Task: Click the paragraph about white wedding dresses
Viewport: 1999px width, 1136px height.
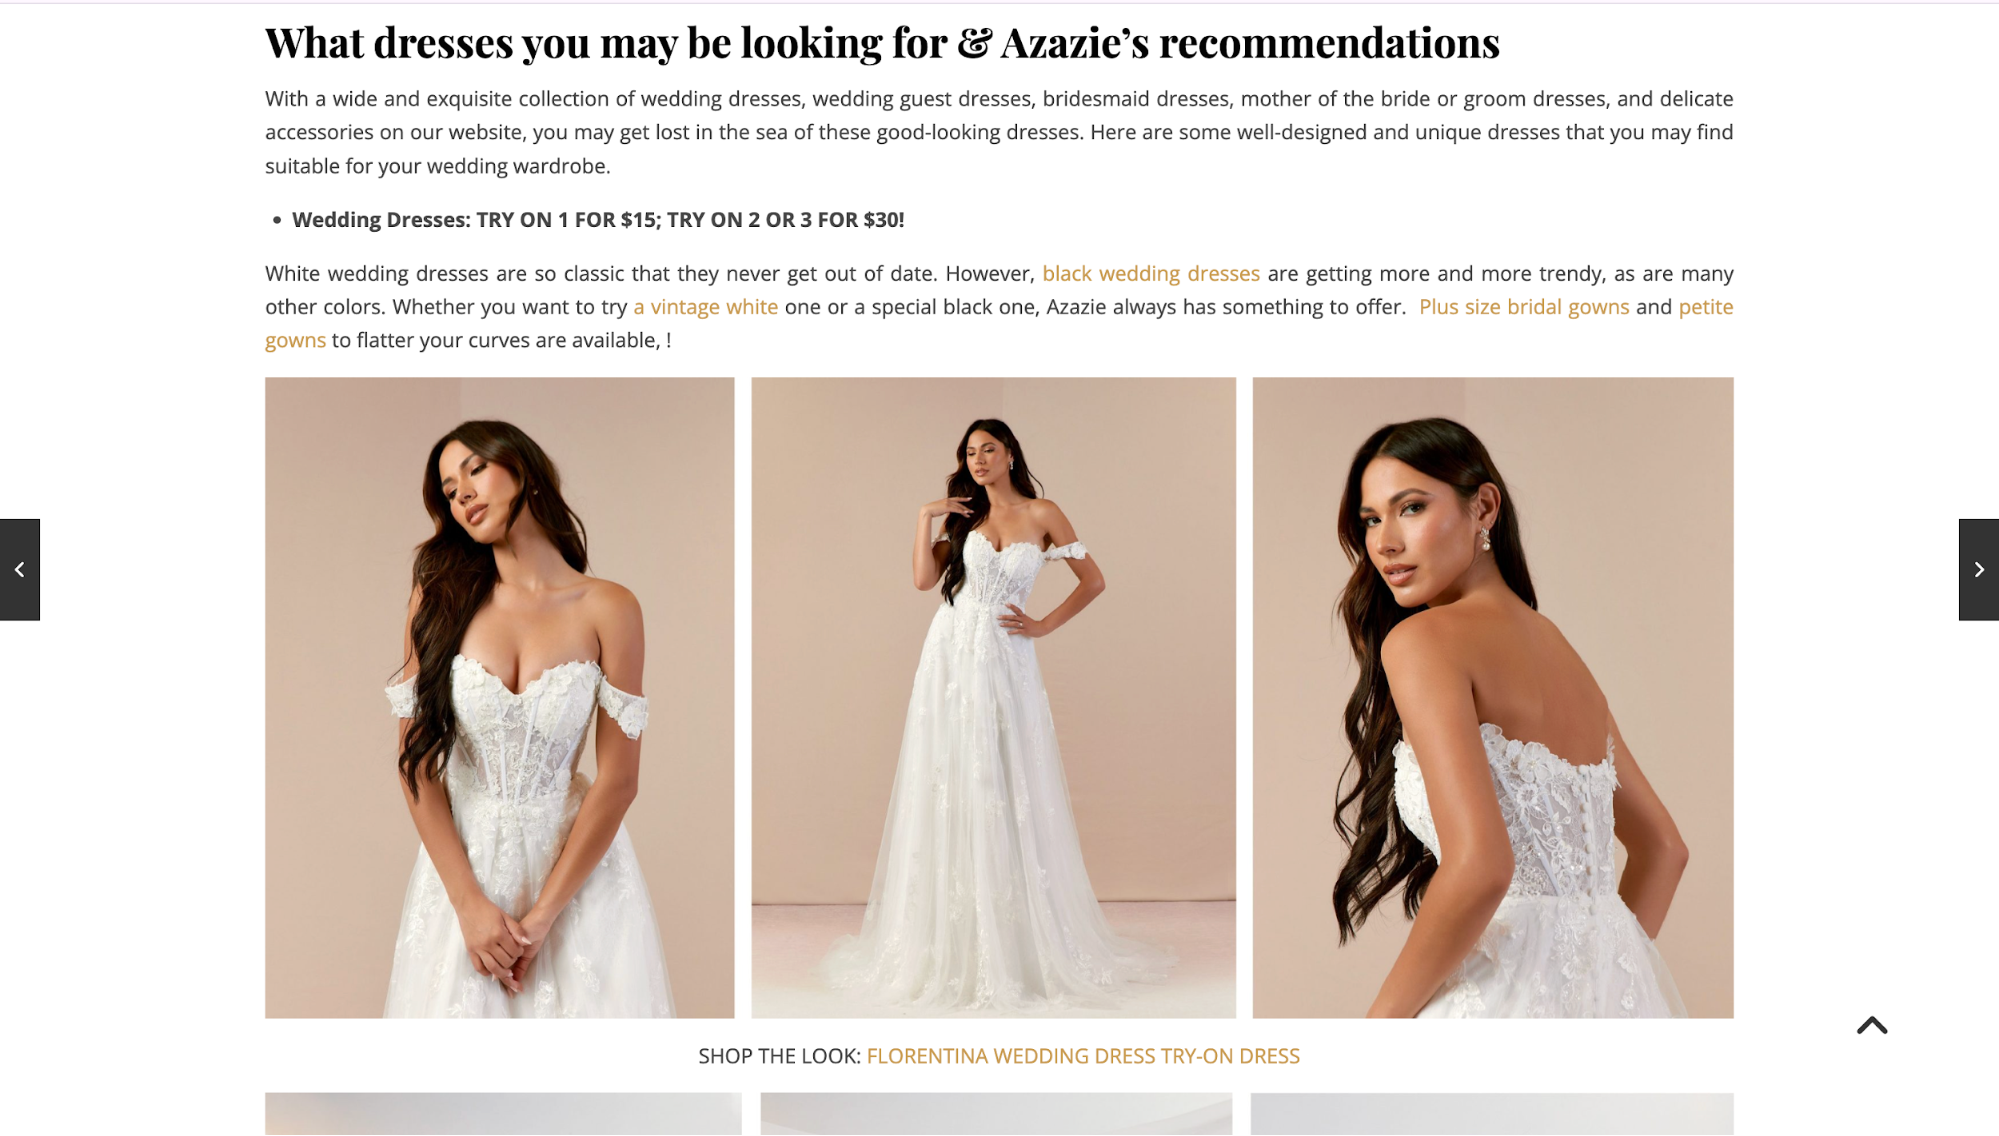Action: 999,306
